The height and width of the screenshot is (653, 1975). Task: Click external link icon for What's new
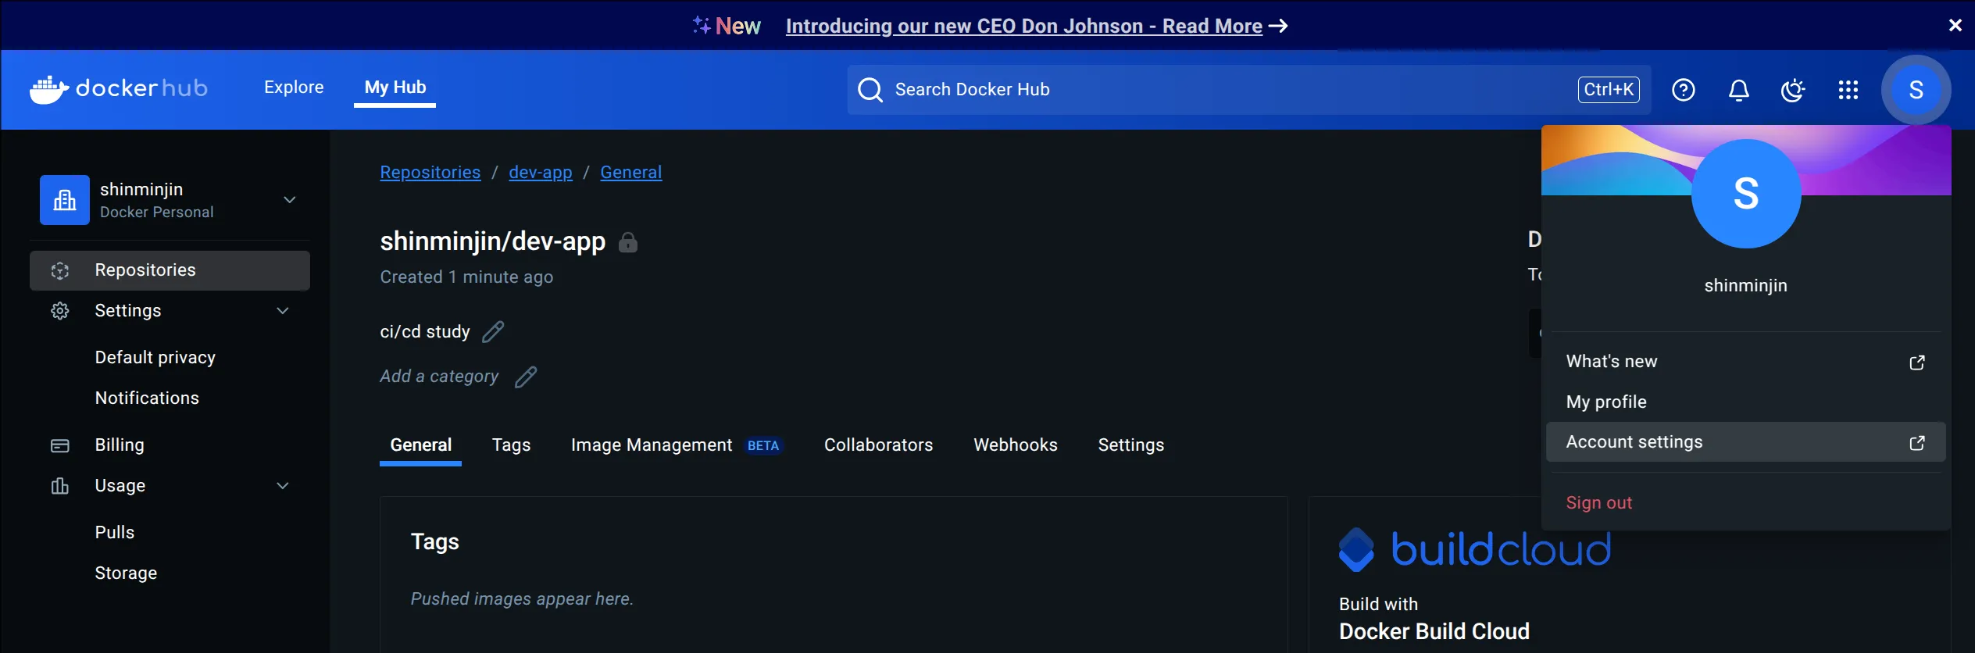pos(1917,362)
